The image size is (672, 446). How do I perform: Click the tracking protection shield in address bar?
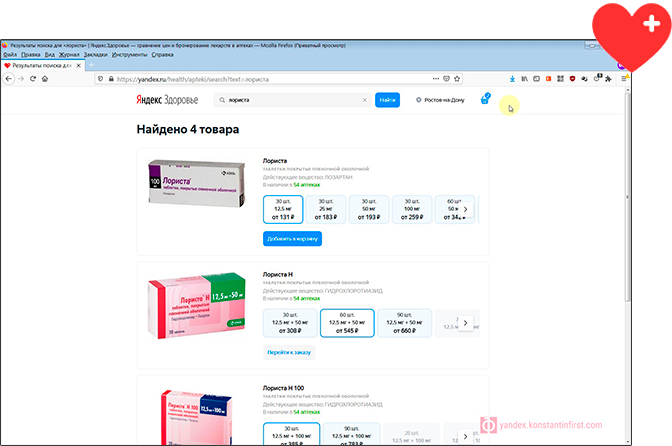[x=101, y=79]
